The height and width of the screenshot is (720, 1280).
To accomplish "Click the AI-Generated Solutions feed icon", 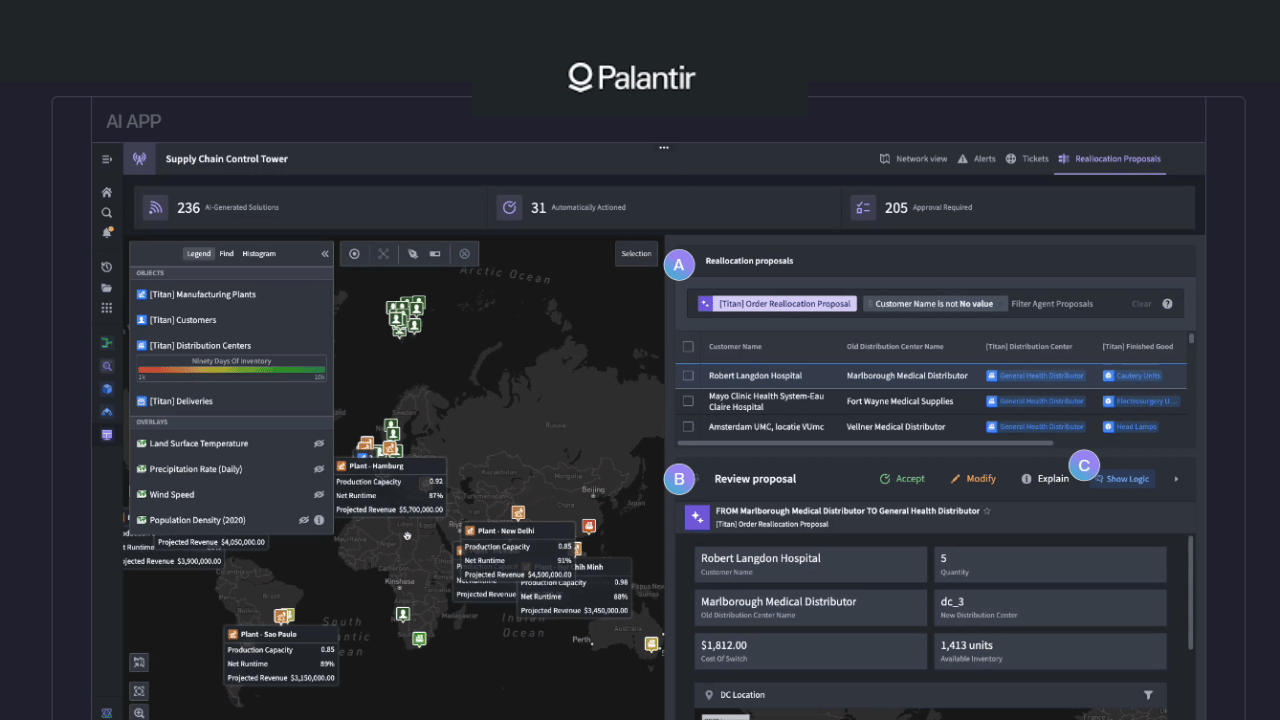I will 155,208.
